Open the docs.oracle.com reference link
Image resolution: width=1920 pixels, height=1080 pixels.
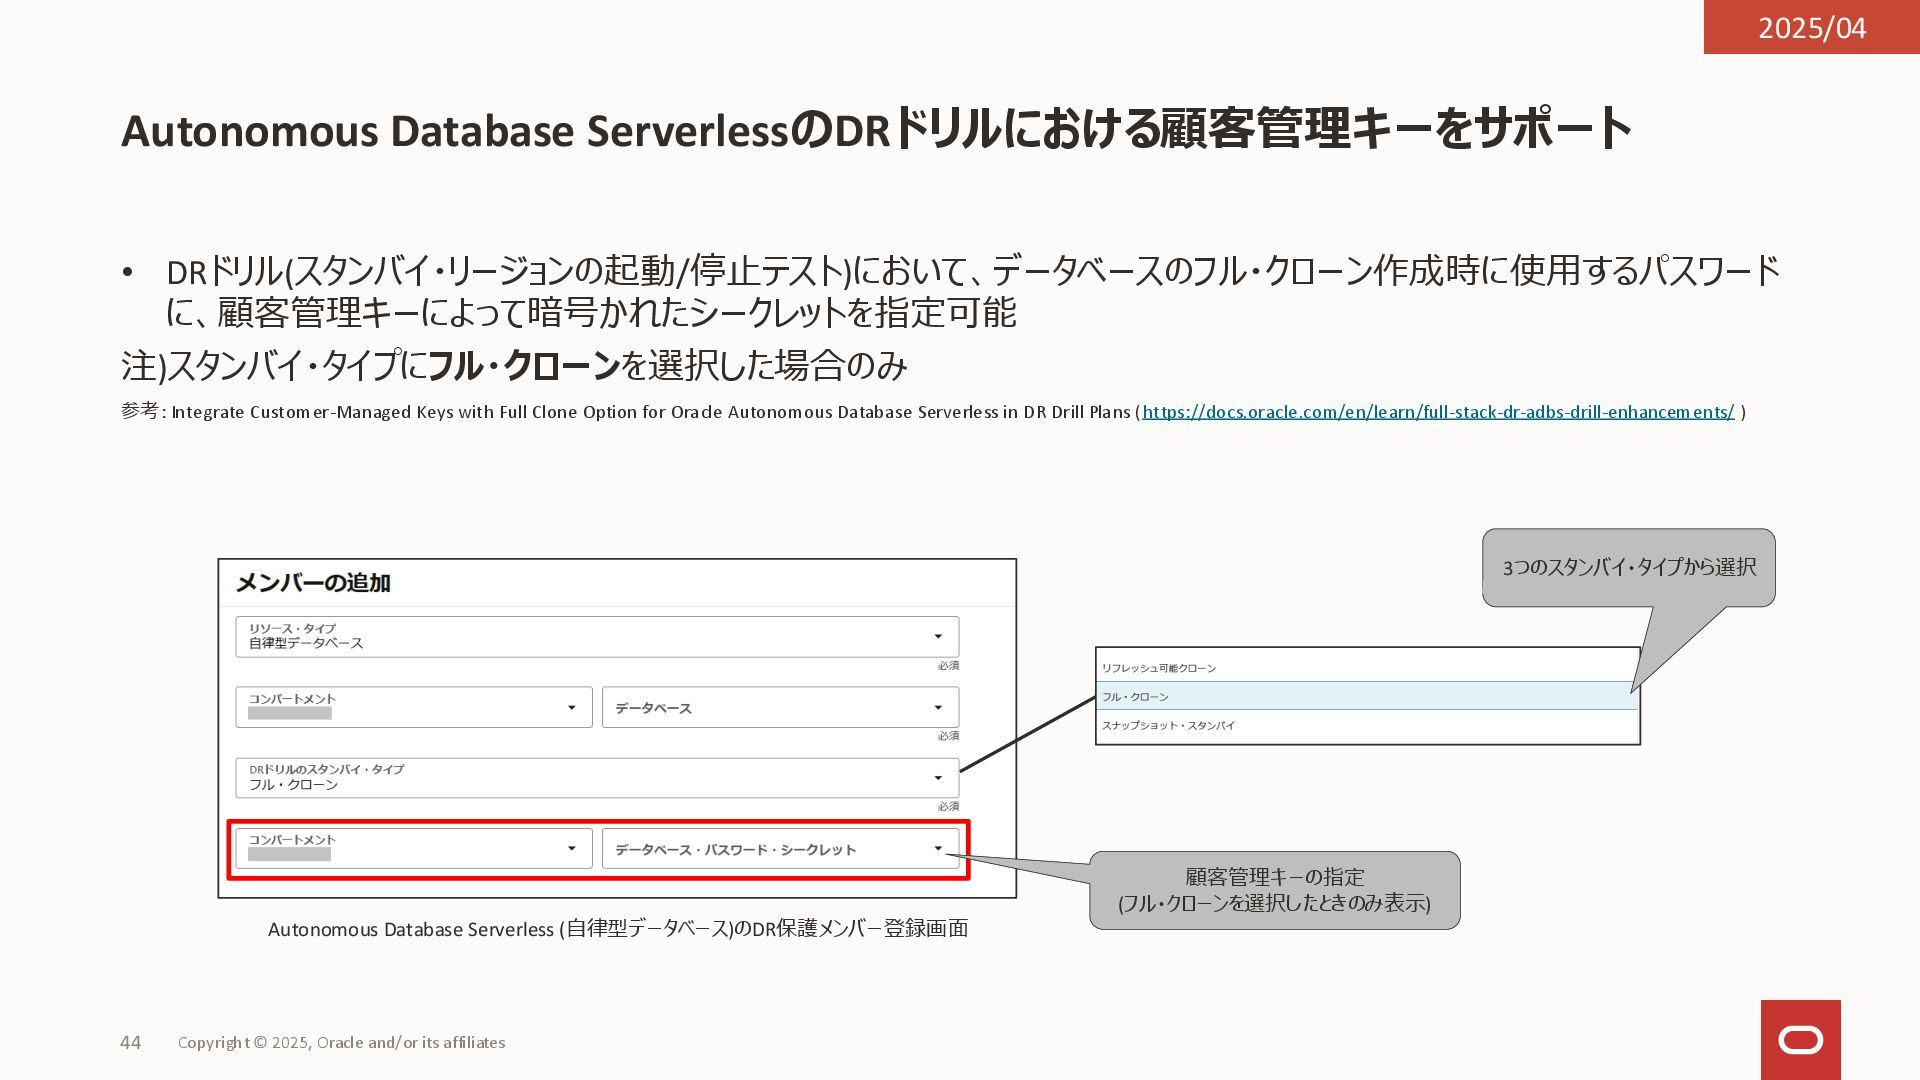(x=1438, y=412)
